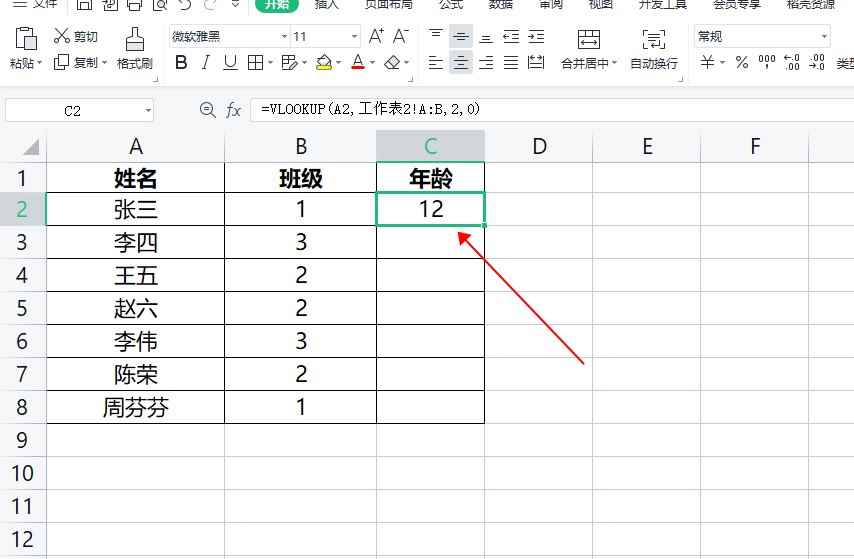Click the cell style pencil-table icon
The width and height of the screenshot is (854, 559).
[x=289, y=63]
